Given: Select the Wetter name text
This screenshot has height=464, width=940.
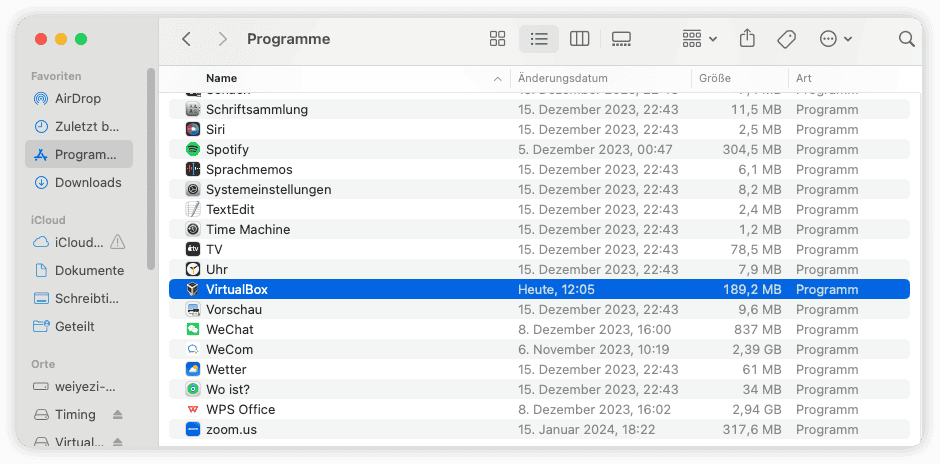Looking at the screenshot, I should pos(226,369).
